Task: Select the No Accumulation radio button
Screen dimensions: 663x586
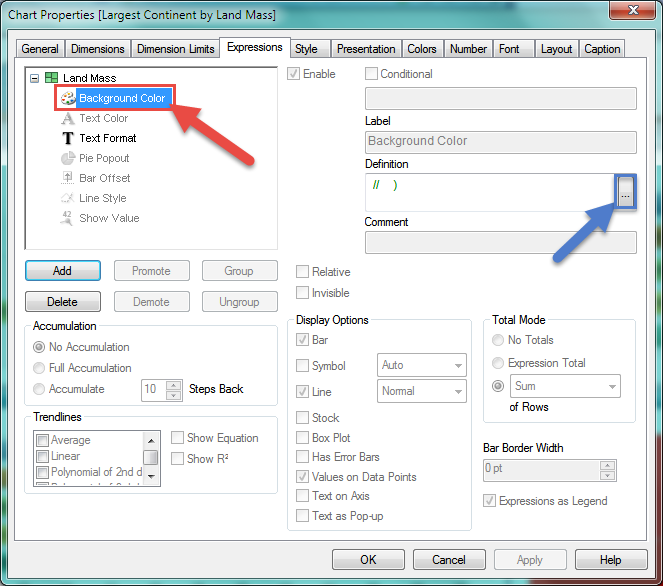Action: (39, 347)
